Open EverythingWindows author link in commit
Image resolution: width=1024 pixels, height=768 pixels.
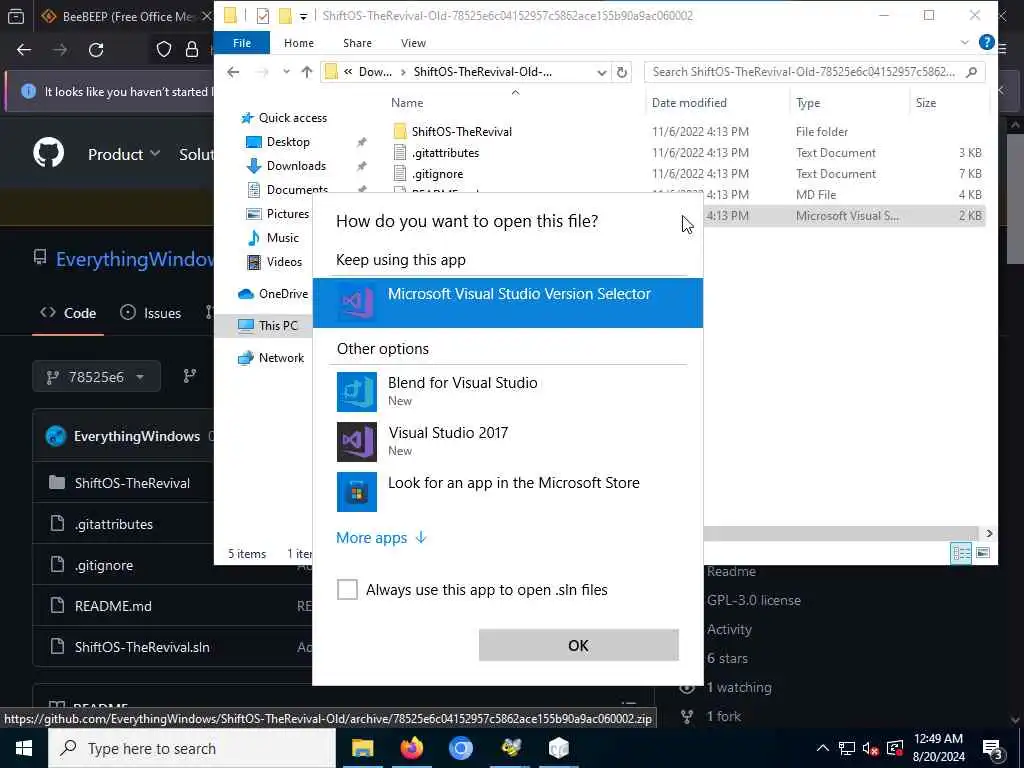point(136,436)
